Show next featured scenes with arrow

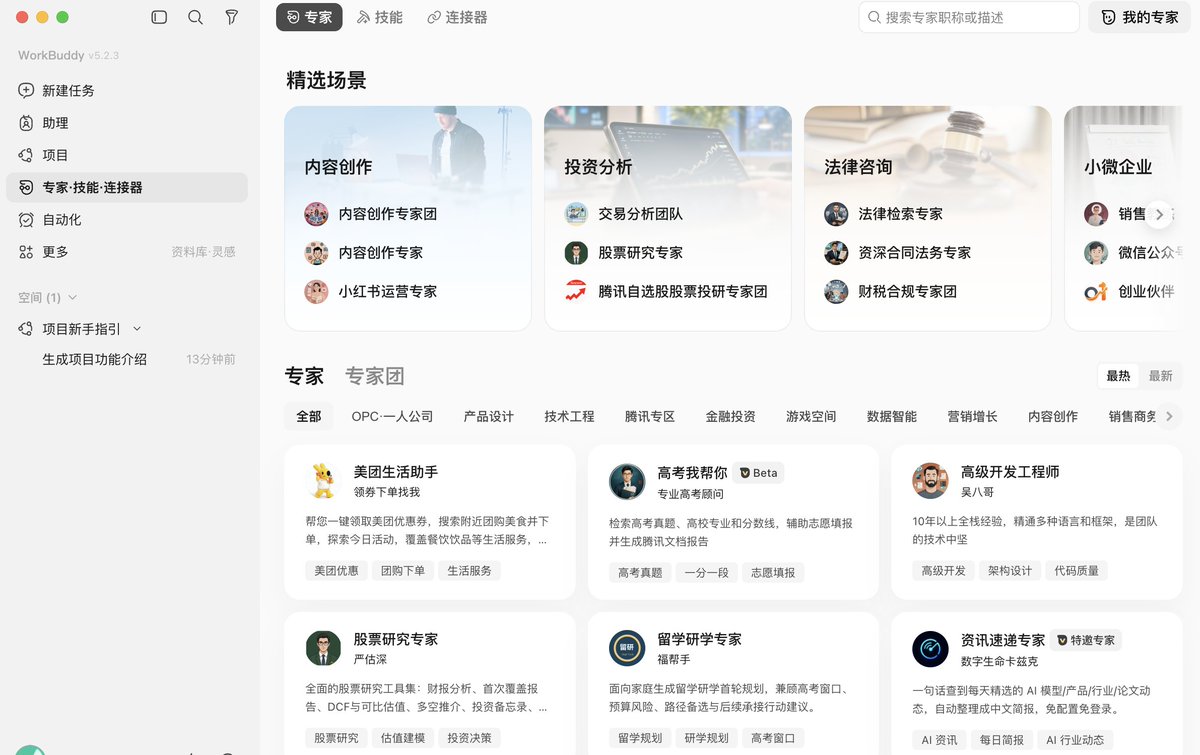pyautogui.click(x=1159, y=214)
